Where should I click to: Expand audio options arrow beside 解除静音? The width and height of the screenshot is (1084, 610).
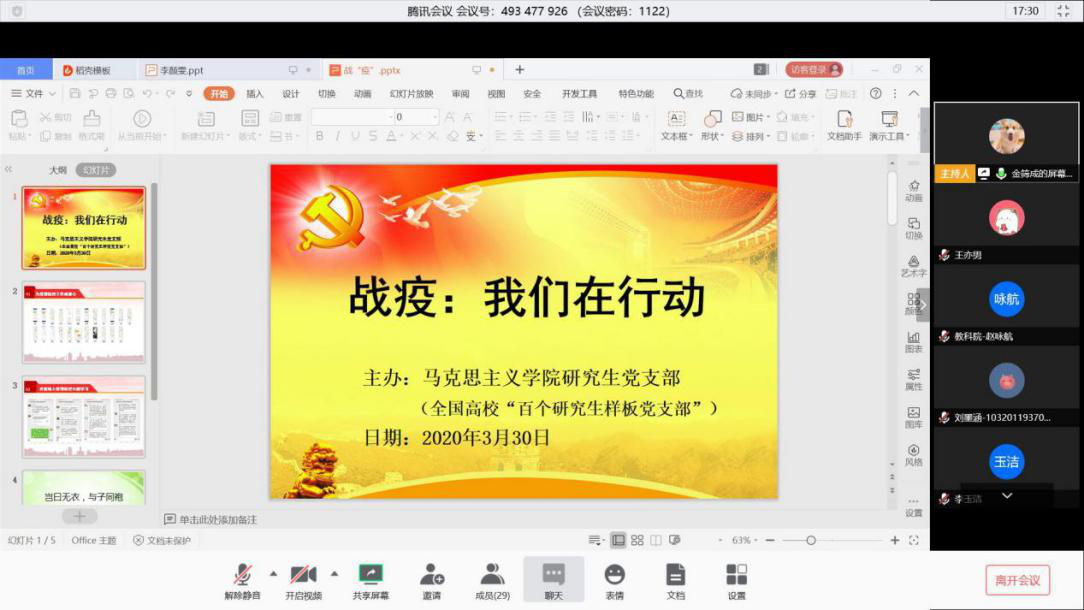[274, 573]
